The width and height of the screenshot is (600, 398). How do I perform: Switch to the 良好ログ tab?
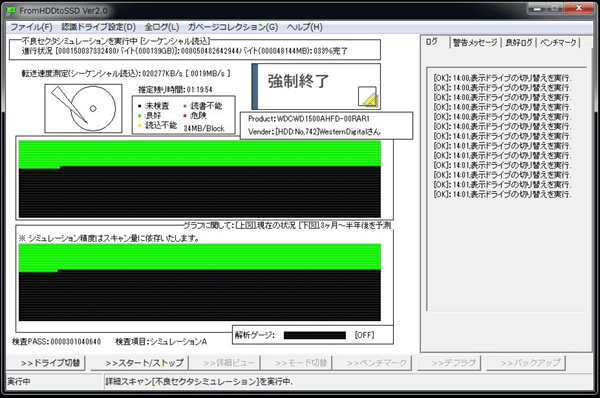[518, 42]
